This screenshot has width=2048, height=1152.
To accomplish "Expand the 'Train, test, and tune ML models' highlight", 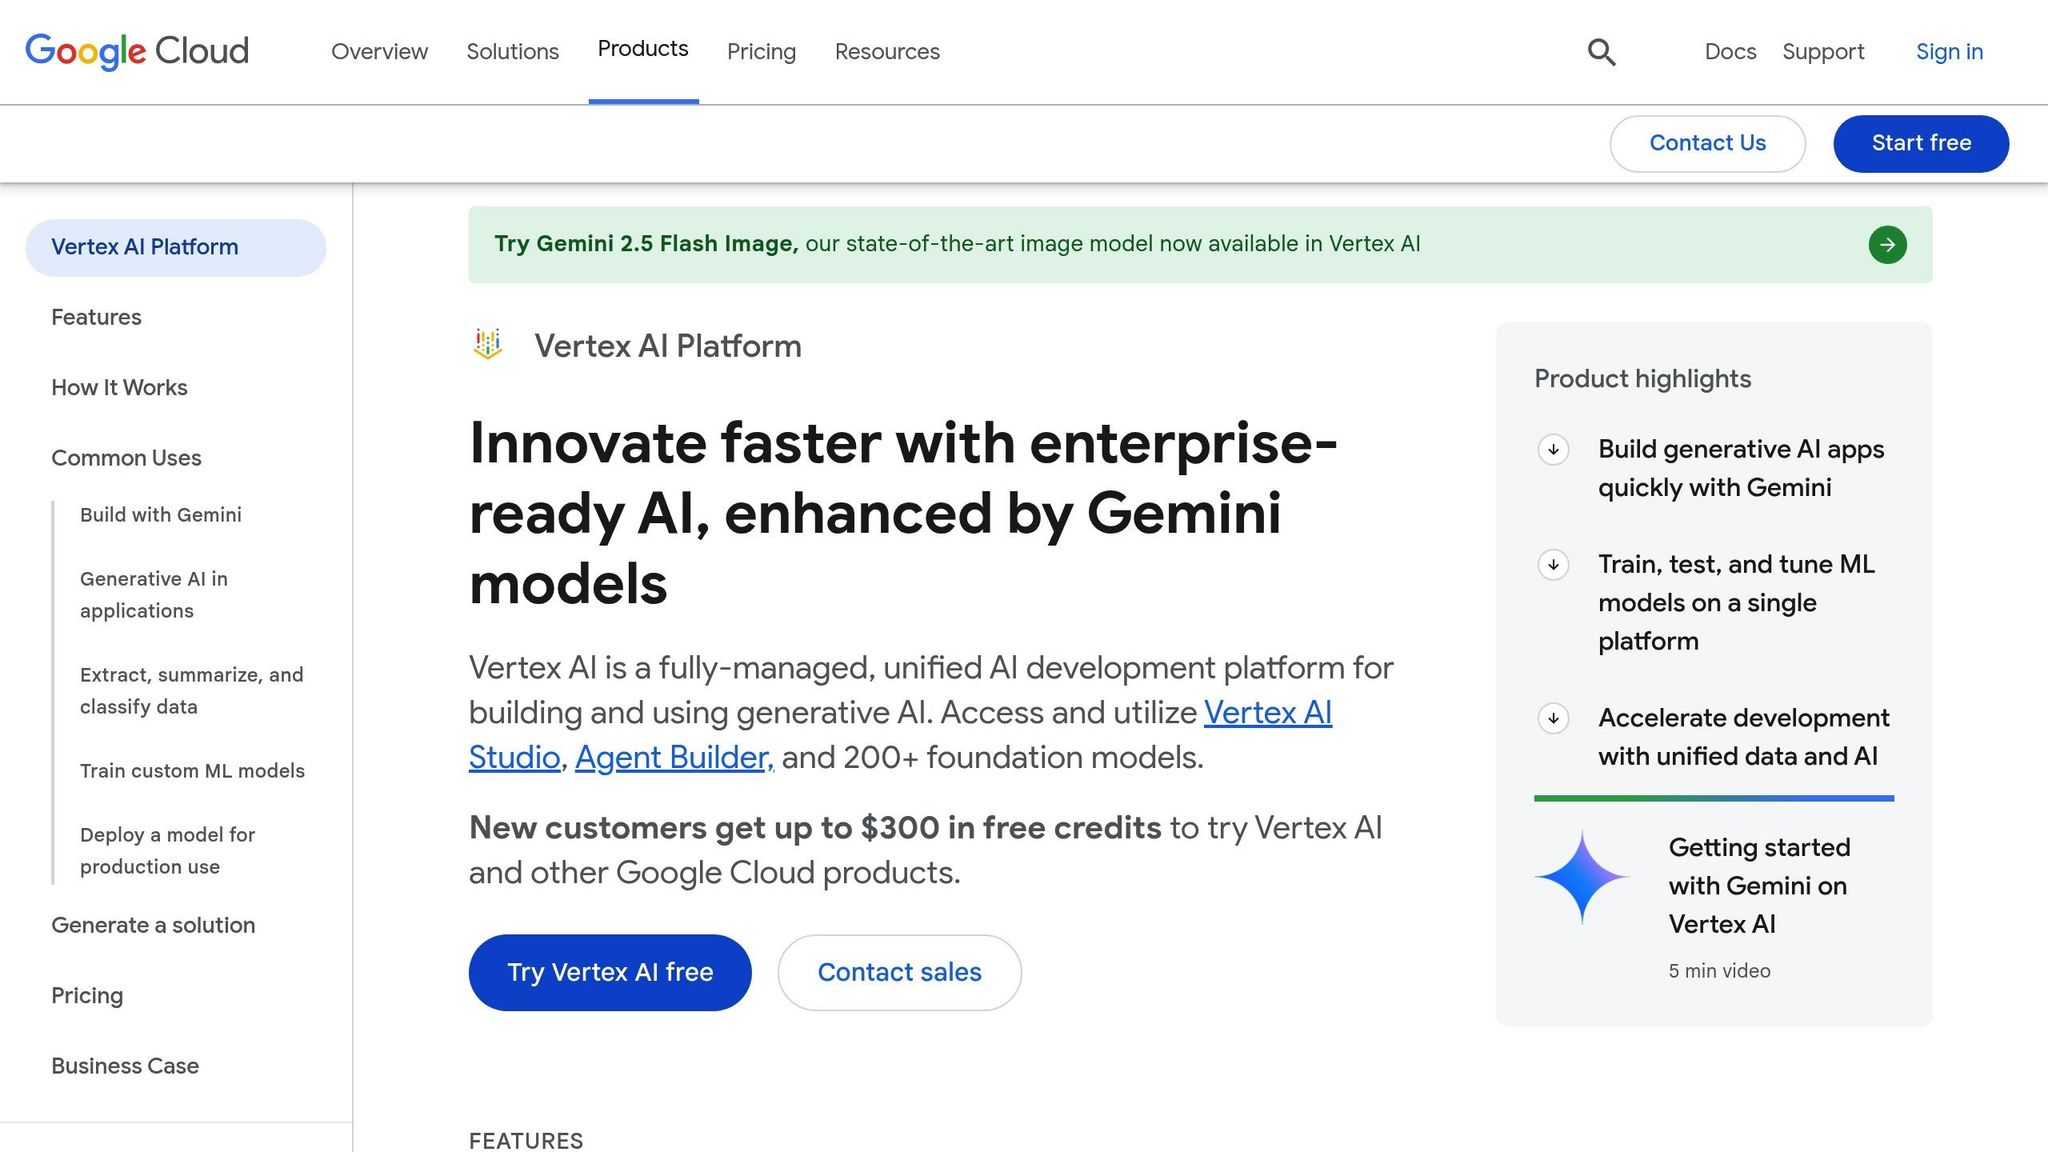I will tap(1552, 565).
